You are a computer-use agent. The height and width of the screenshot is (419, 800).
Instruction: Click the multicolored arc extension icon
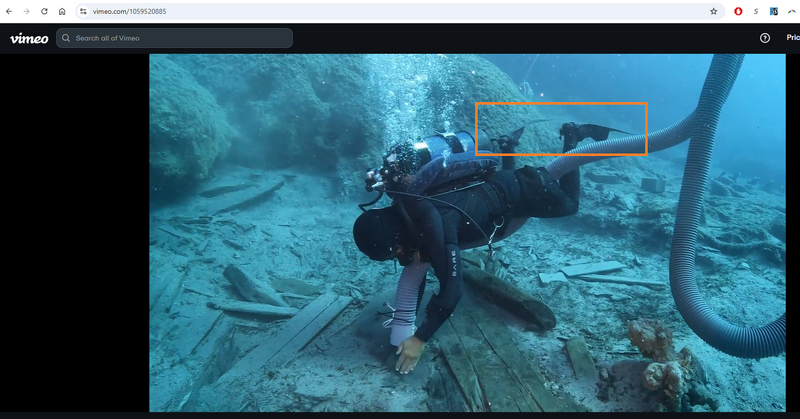(792, 11)
